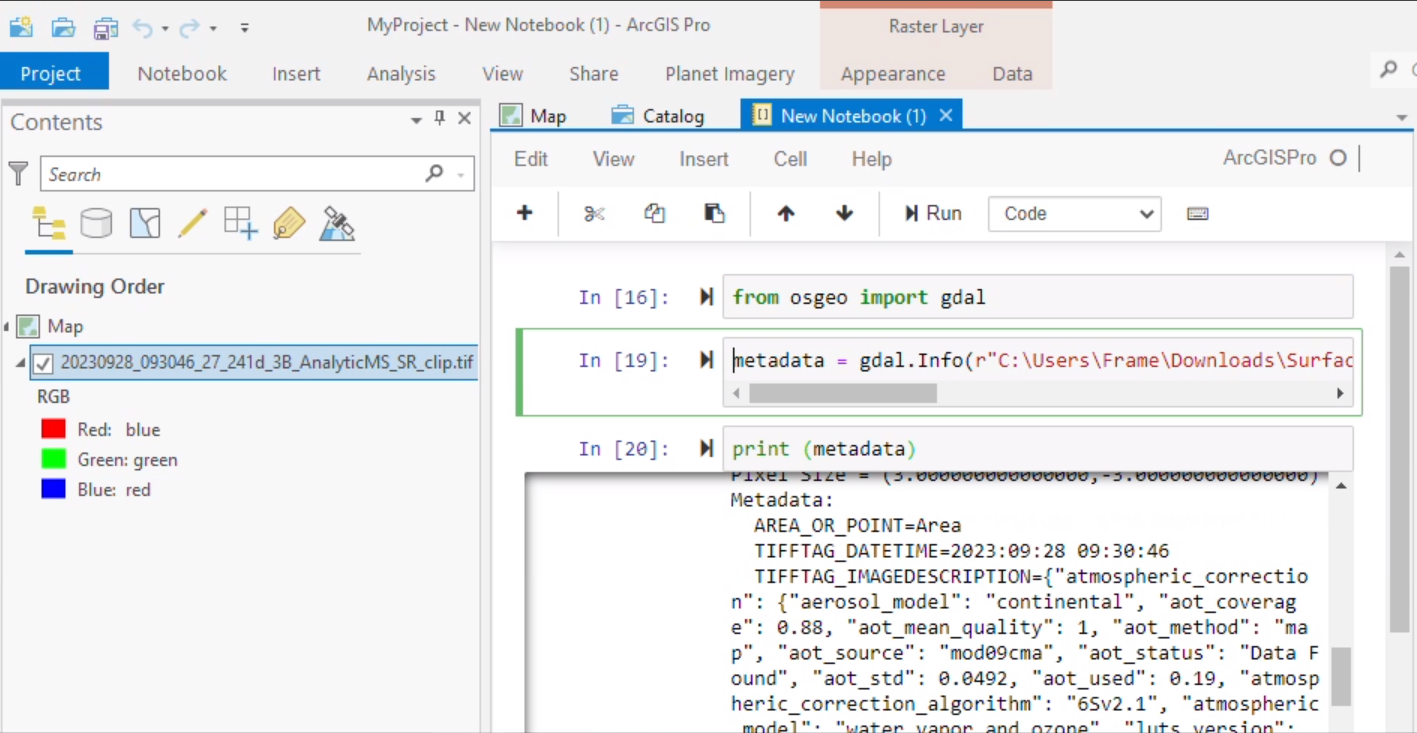Open command palette keyboard icon
This screenshot has width=1417, height=733.
pyautogui.click(x=1198, y=213)
